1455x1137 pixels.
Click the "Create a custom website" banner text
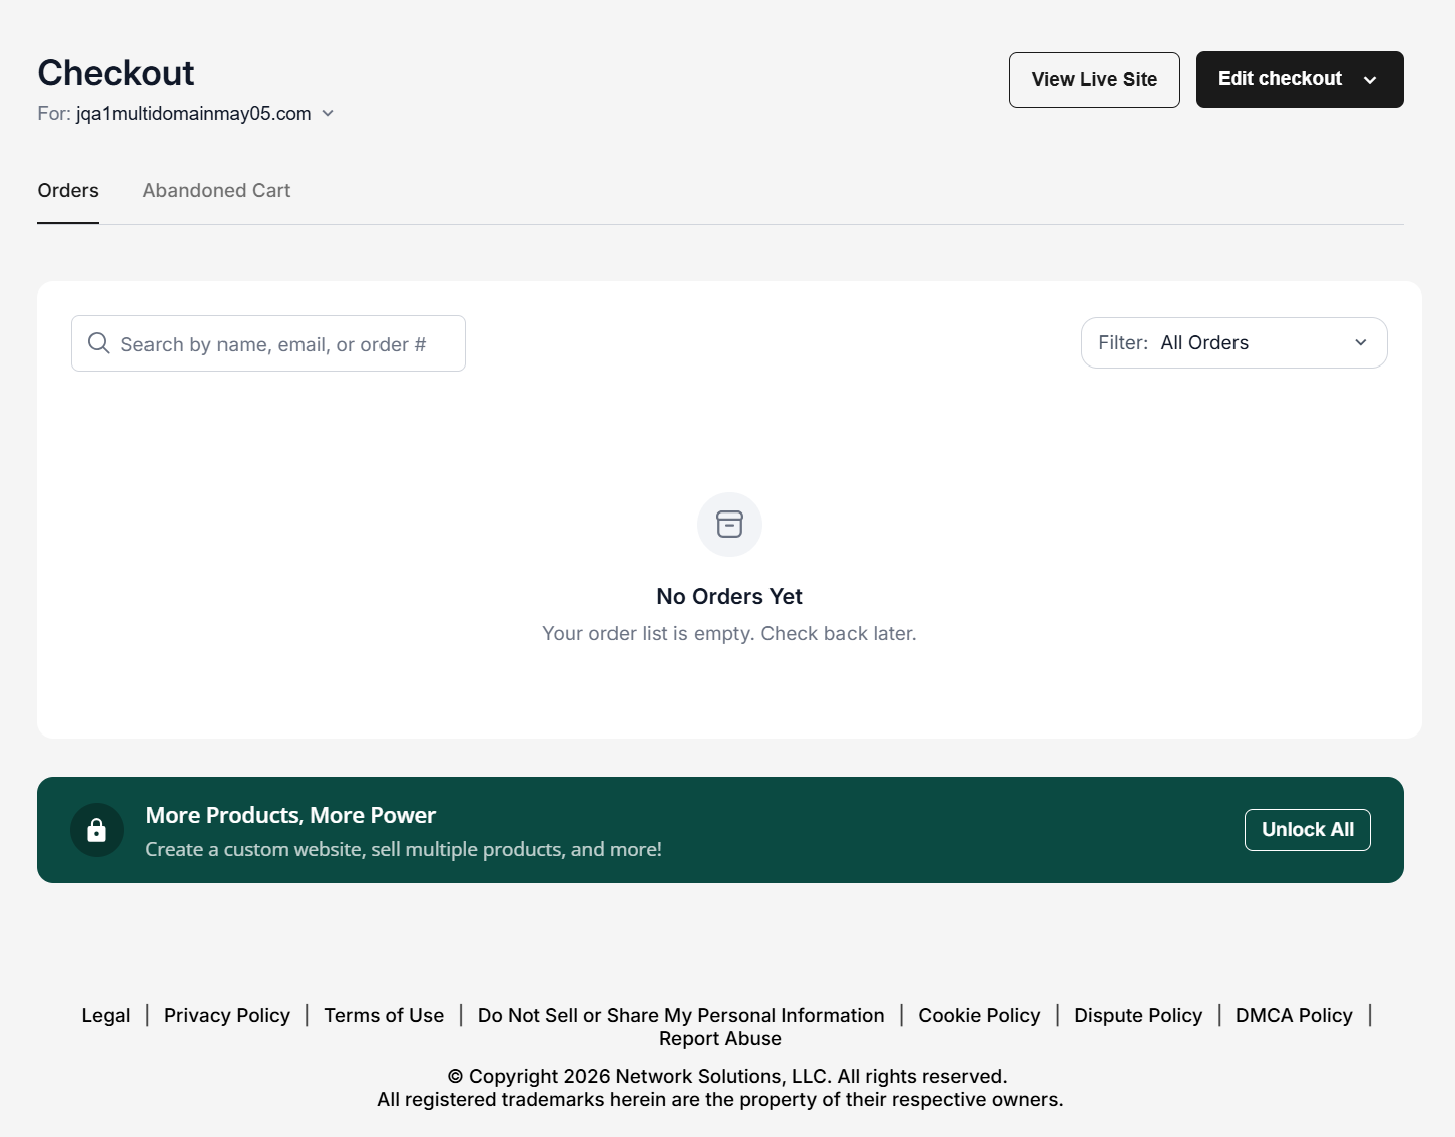tap(403, 850)
